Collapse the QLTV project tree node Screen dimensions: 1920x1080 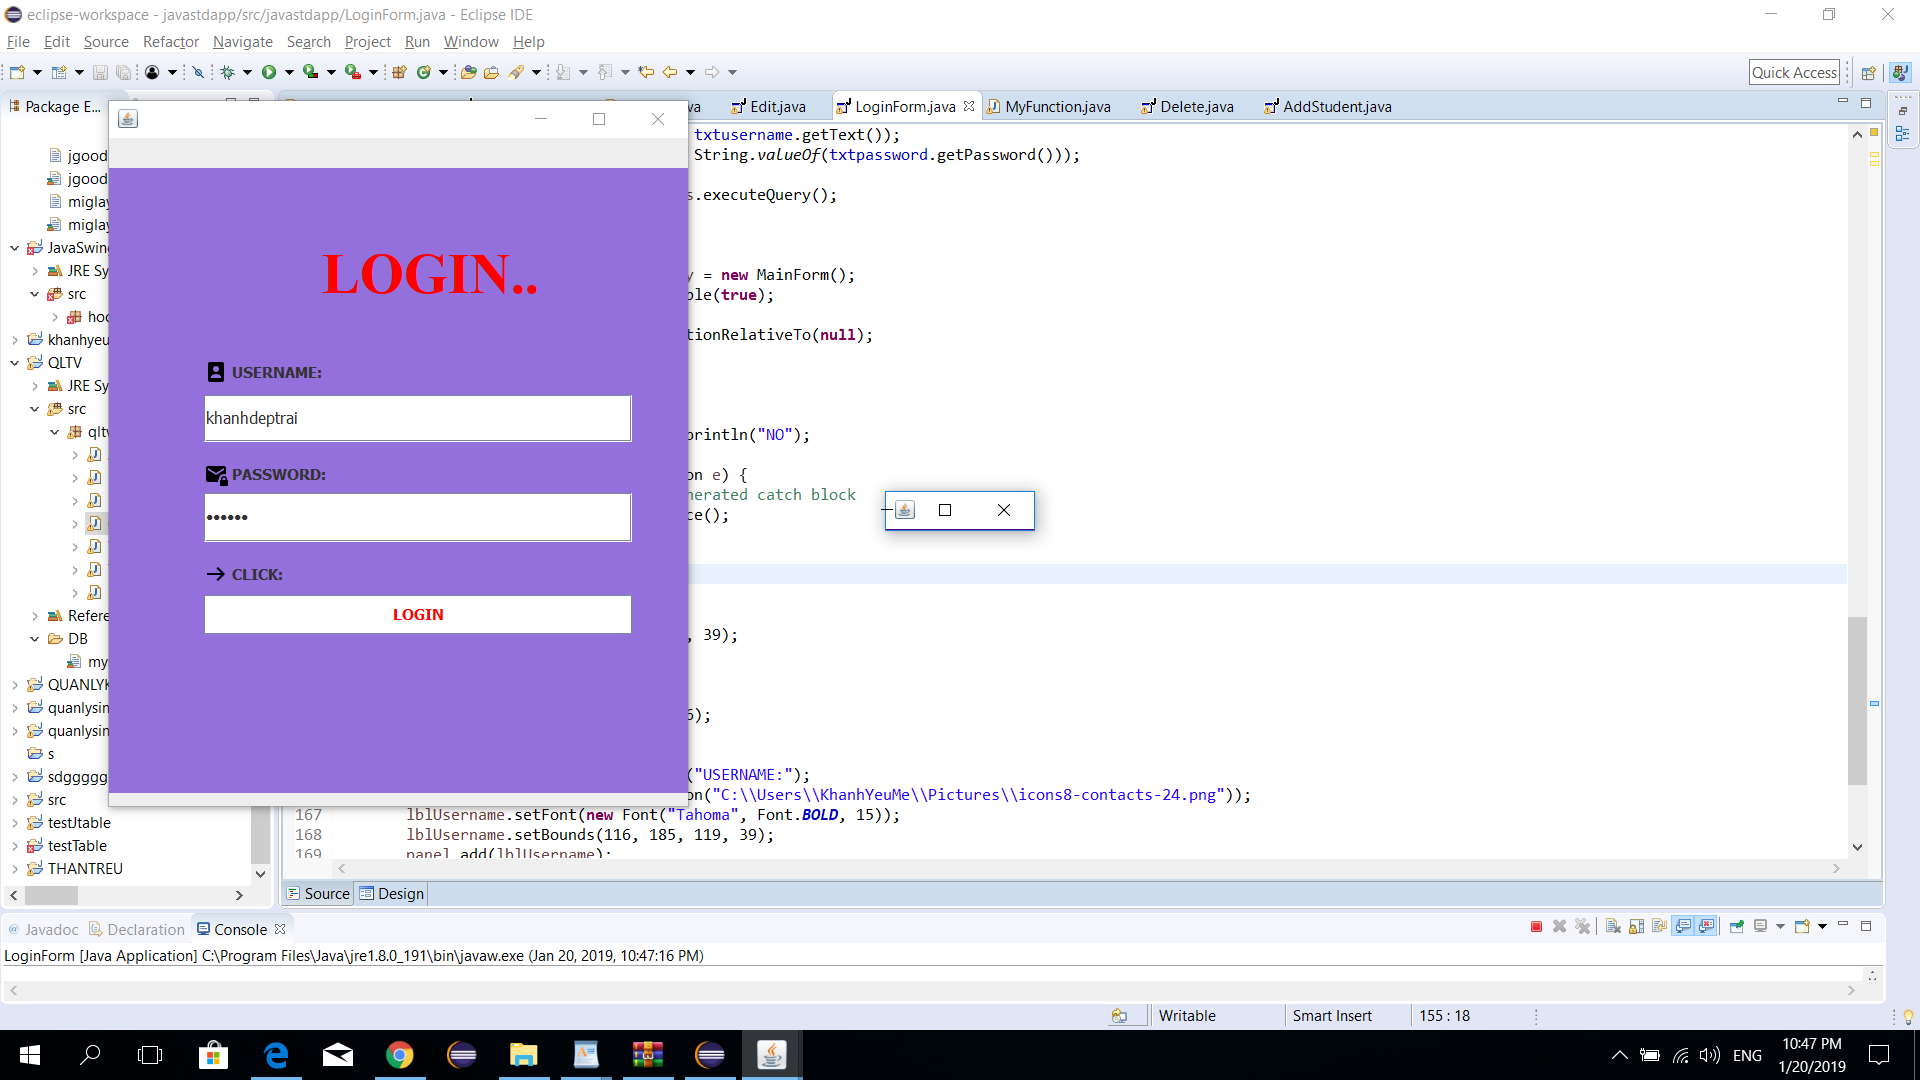point(15,363)
